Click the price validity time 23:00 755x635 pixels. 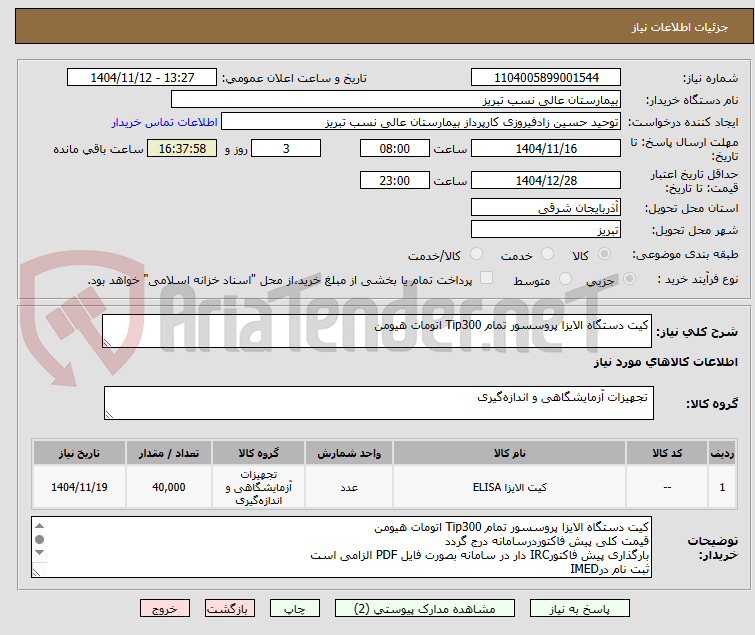click(x=395, y=181)
